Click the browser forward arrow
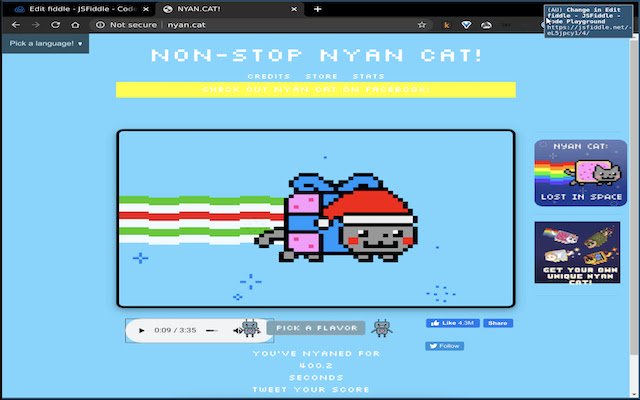 tap(36, 25)
